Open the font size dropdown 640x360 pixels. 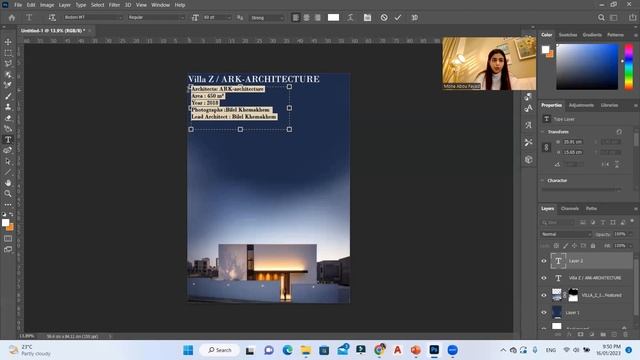tap(217, 18)
